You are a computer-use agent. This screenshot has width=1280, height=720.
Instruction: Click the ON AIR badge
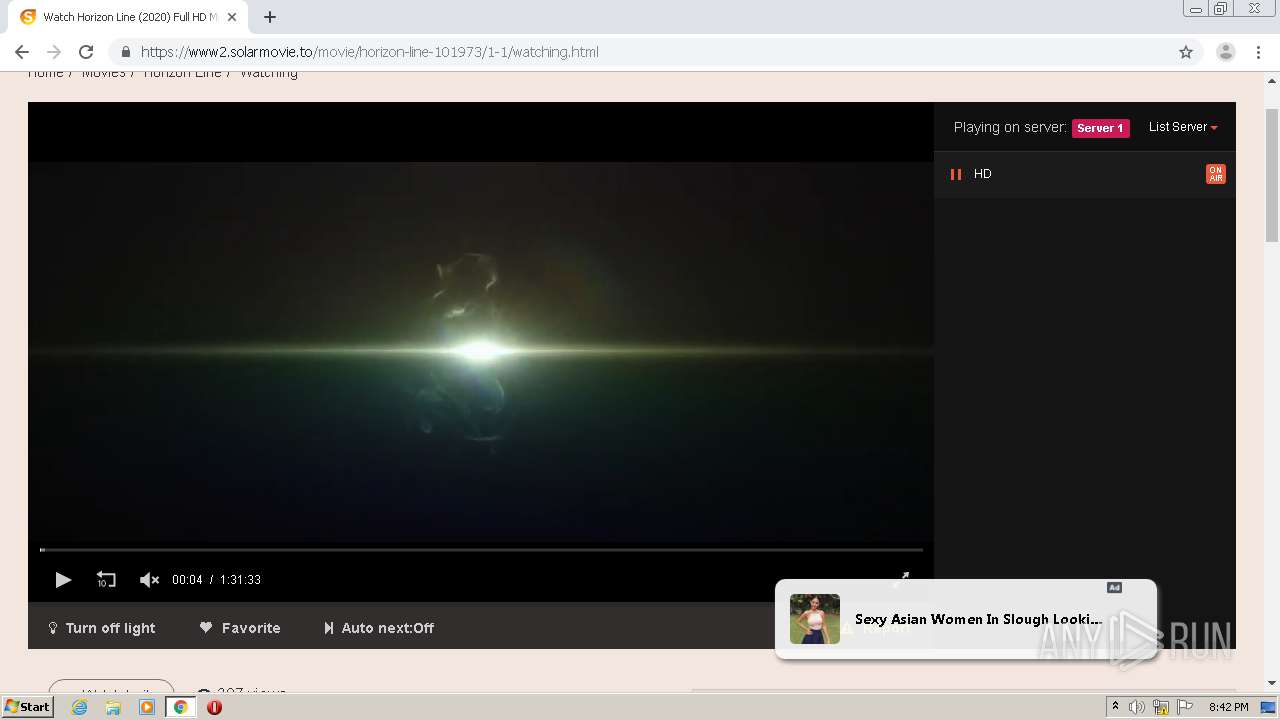(x=1216, y=174)
